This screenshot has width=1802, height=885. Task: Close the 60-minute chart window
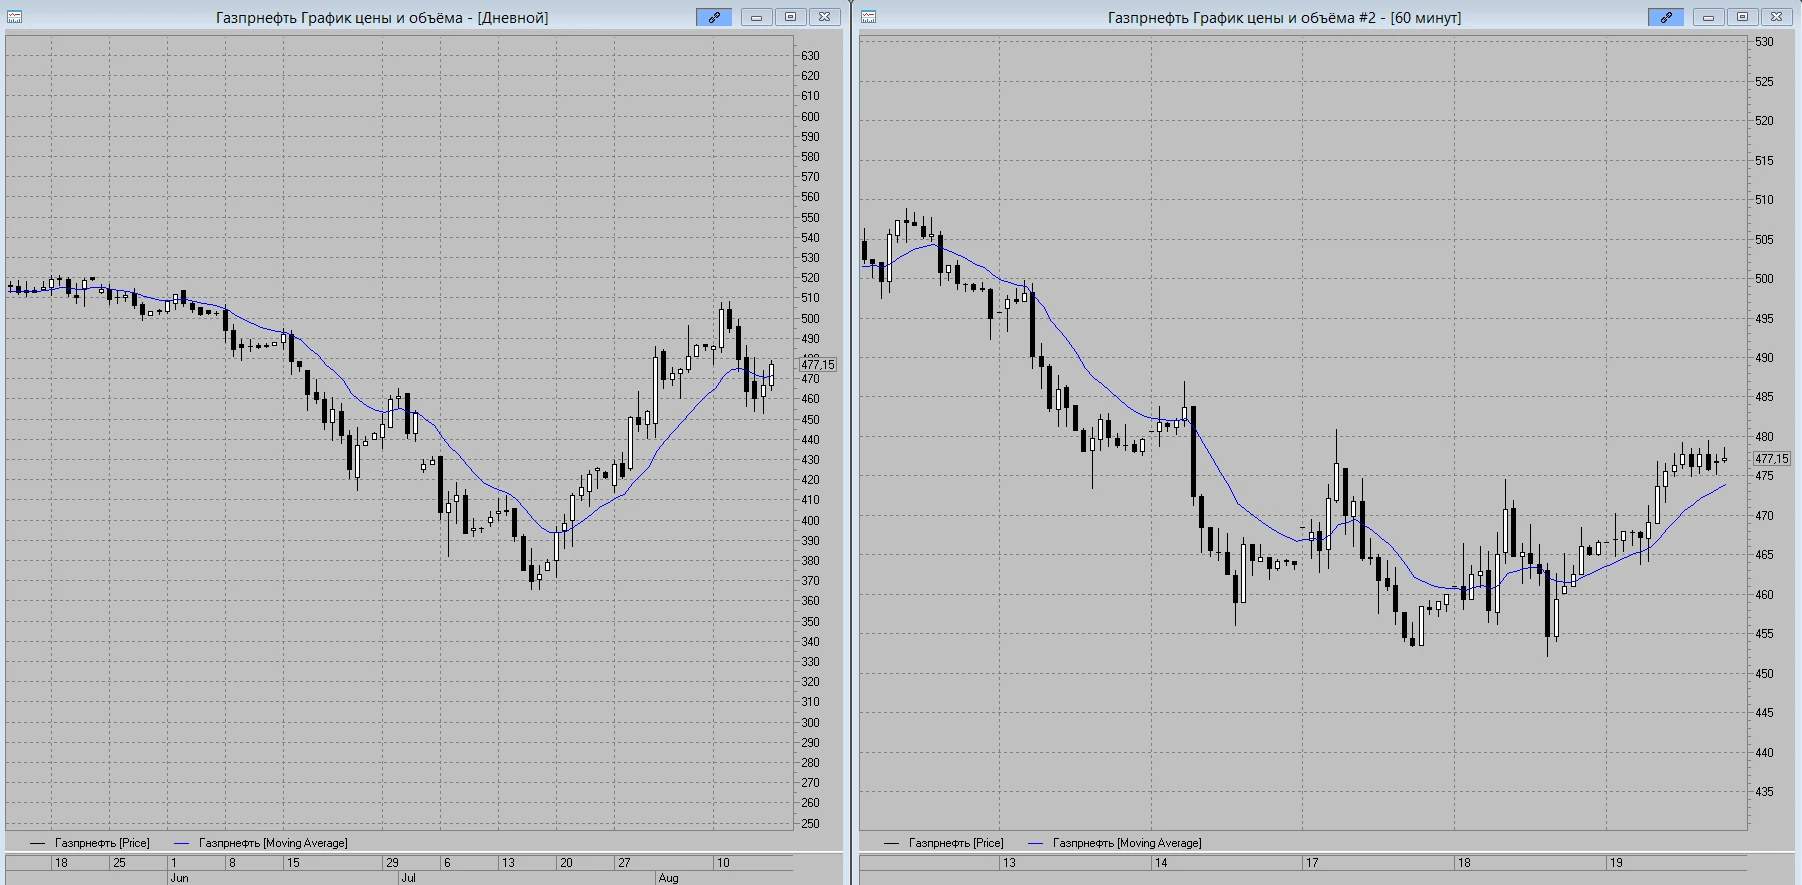(1776, 17)
